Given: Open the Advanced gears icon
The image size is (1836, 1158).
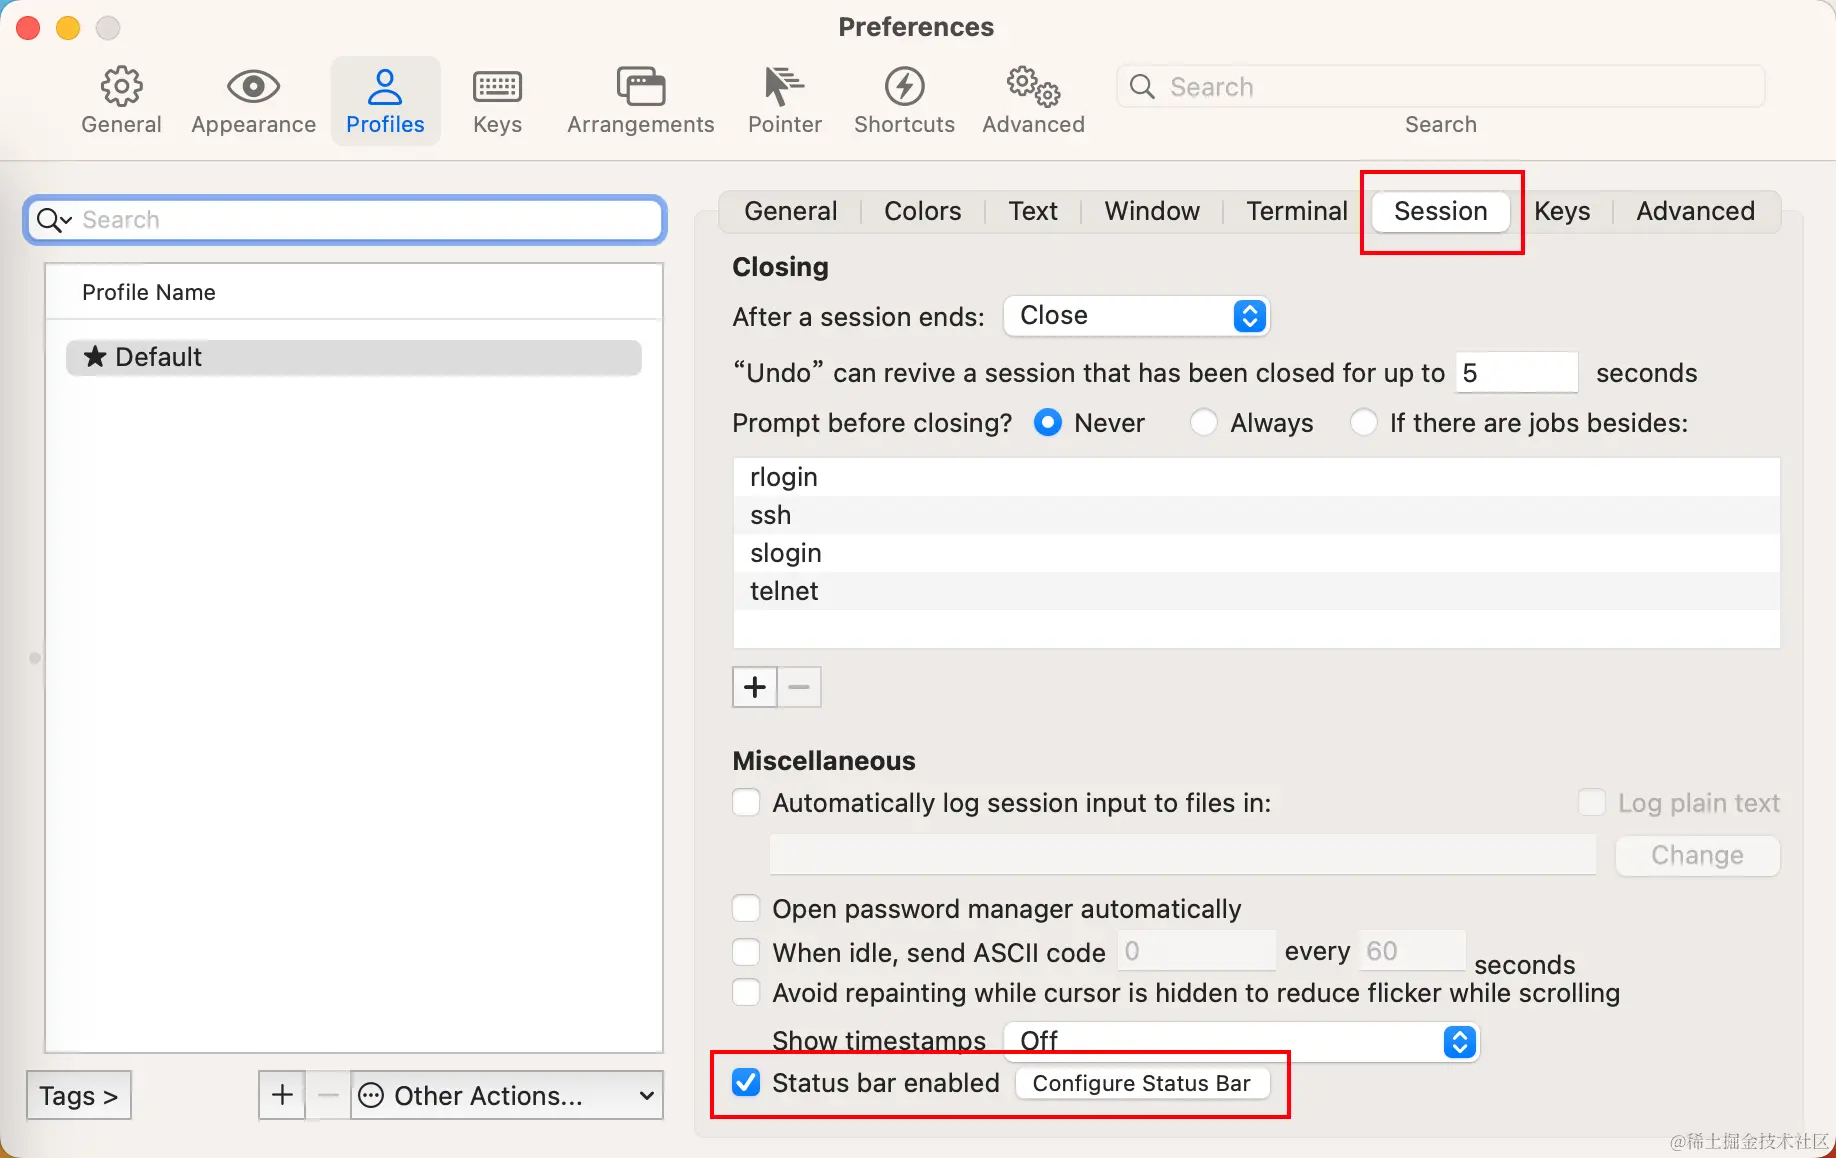Looking at the screenshot, I should [x=1033, y=87].
